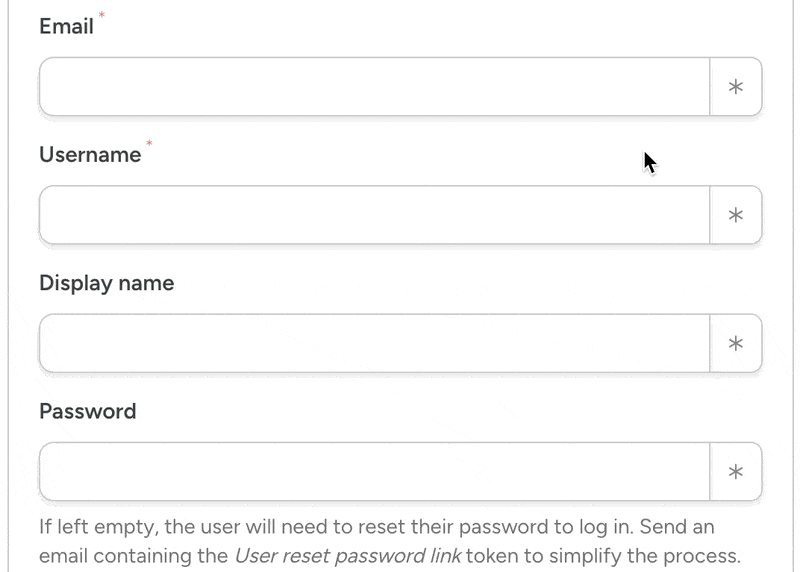Click the token asterisk button beside Email field

[736, 87]
